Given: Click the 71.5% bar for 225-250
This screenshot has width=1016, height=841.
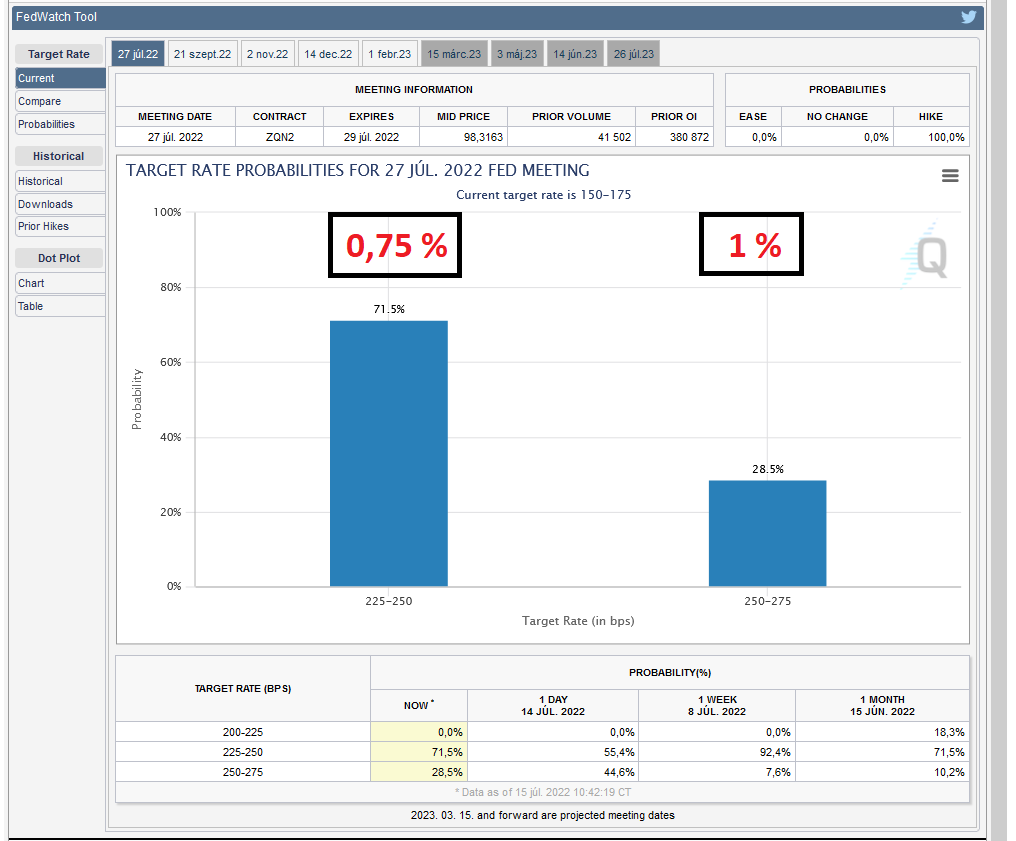Looking at the screenshot, I should tap(389, 454).
